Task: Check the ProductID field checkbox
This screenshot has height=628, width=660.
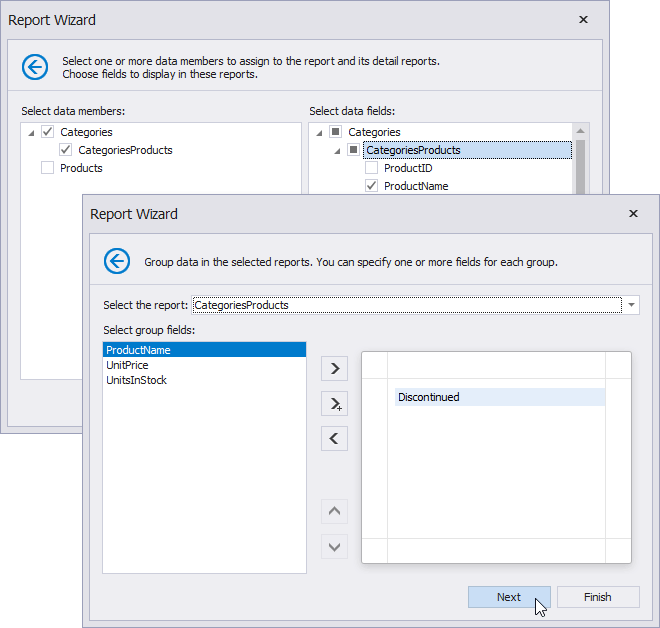Action: point(371,168)
